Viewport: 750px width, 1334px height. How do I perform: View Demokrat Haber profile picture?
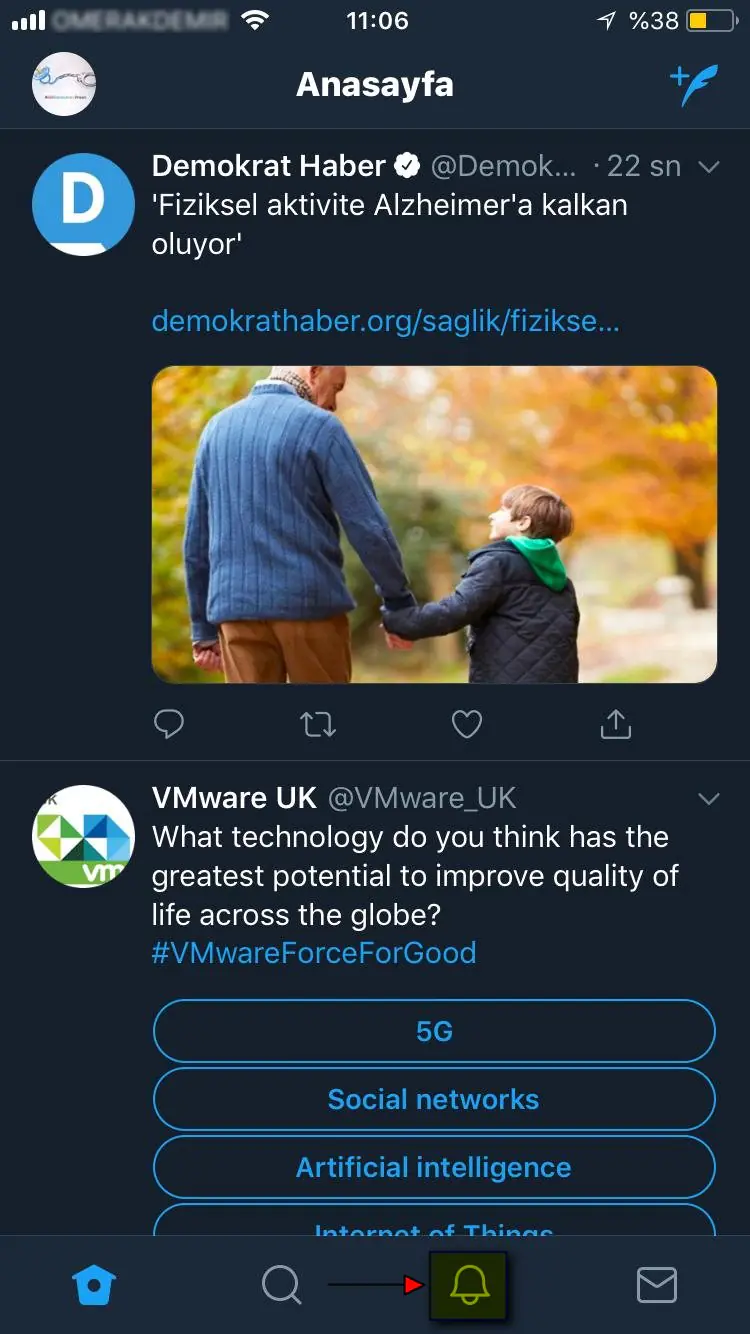[83, 204]
